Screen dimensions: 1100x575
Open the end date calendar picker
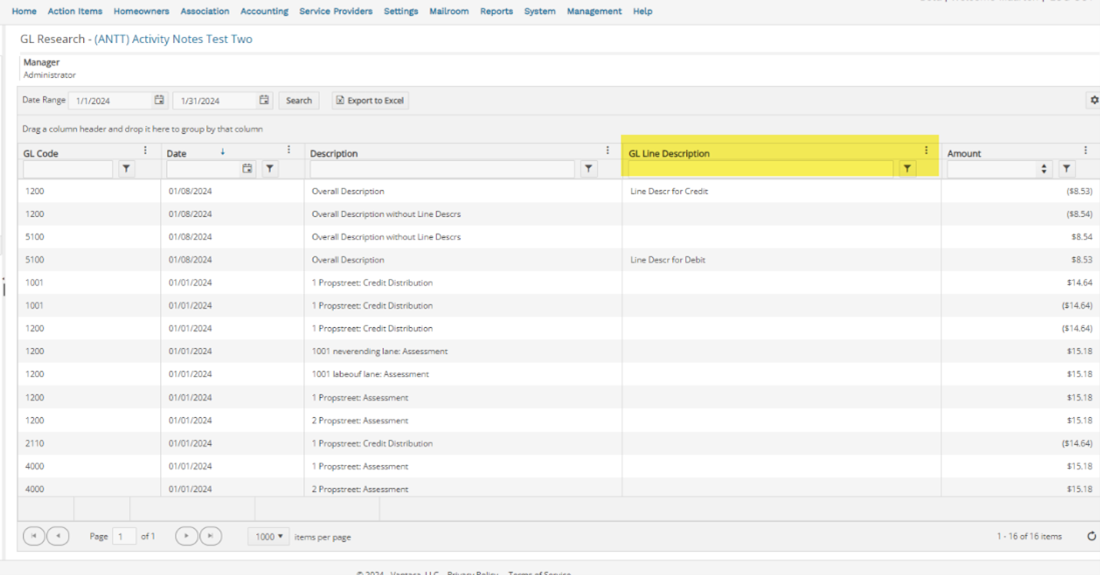coord(264,100)
